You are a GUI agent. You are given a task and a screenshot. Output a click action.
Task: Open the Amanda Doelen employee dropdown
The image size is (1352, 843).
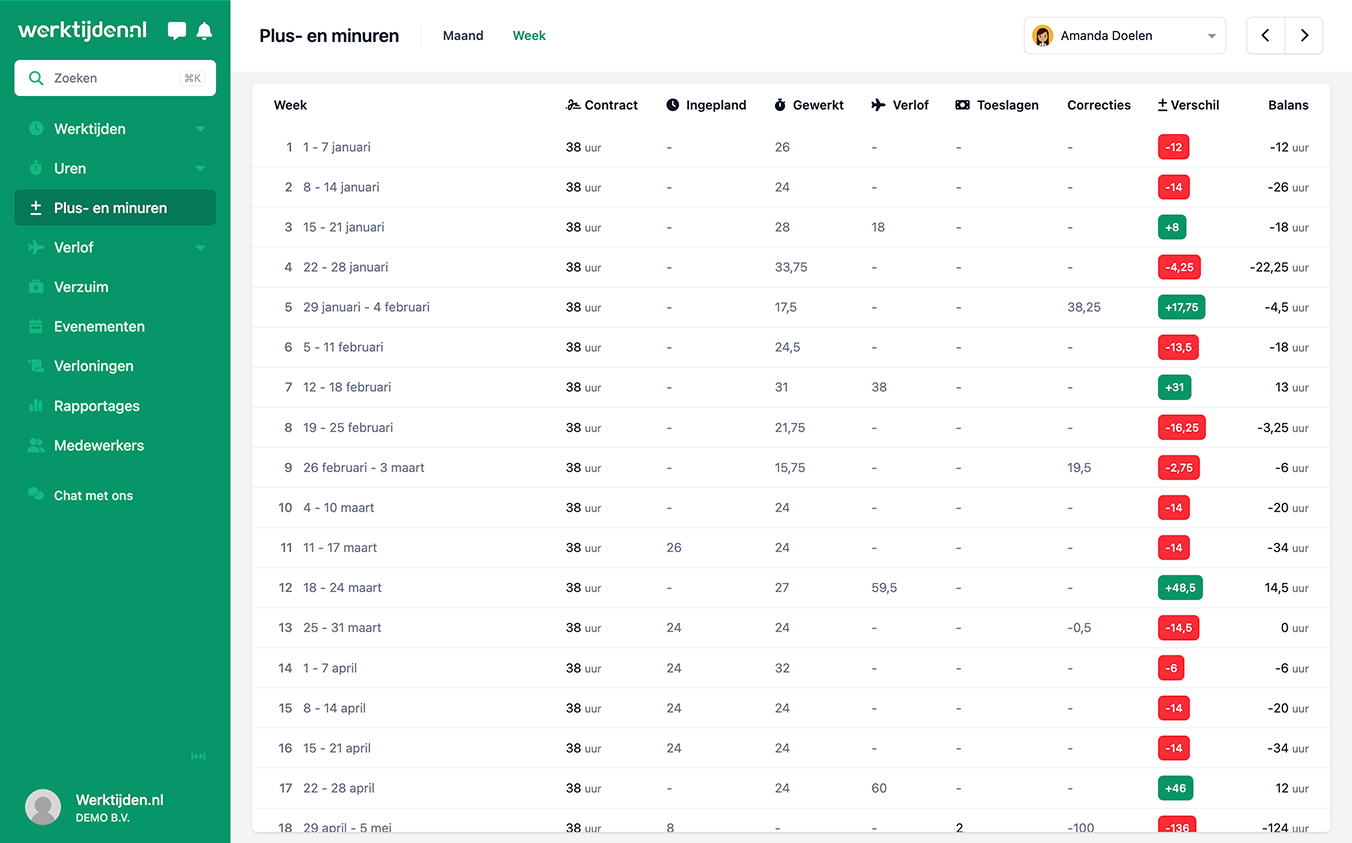coord(1125,36)
